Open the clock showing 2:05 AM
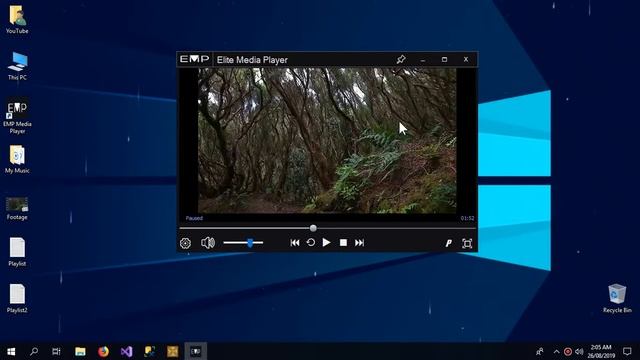The height and width of the screenshot is (360, 640). (601, 351)
